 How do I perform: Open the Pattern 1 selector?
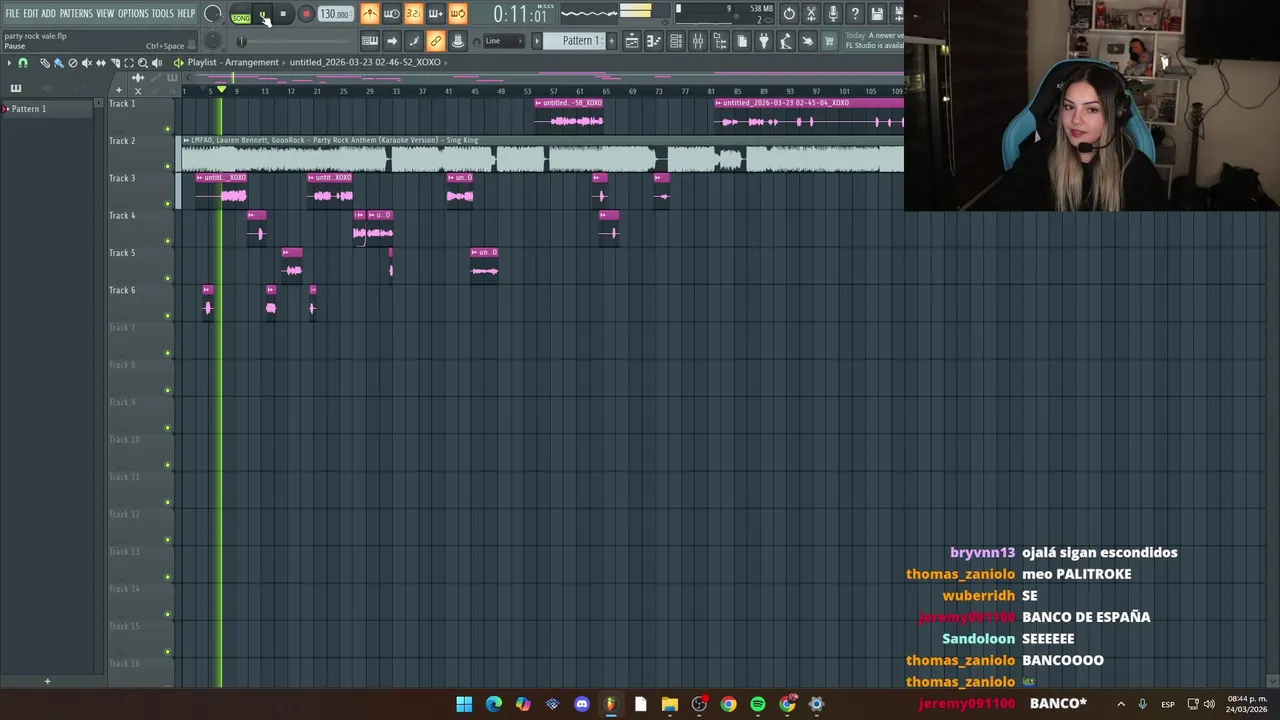(575, 41)
